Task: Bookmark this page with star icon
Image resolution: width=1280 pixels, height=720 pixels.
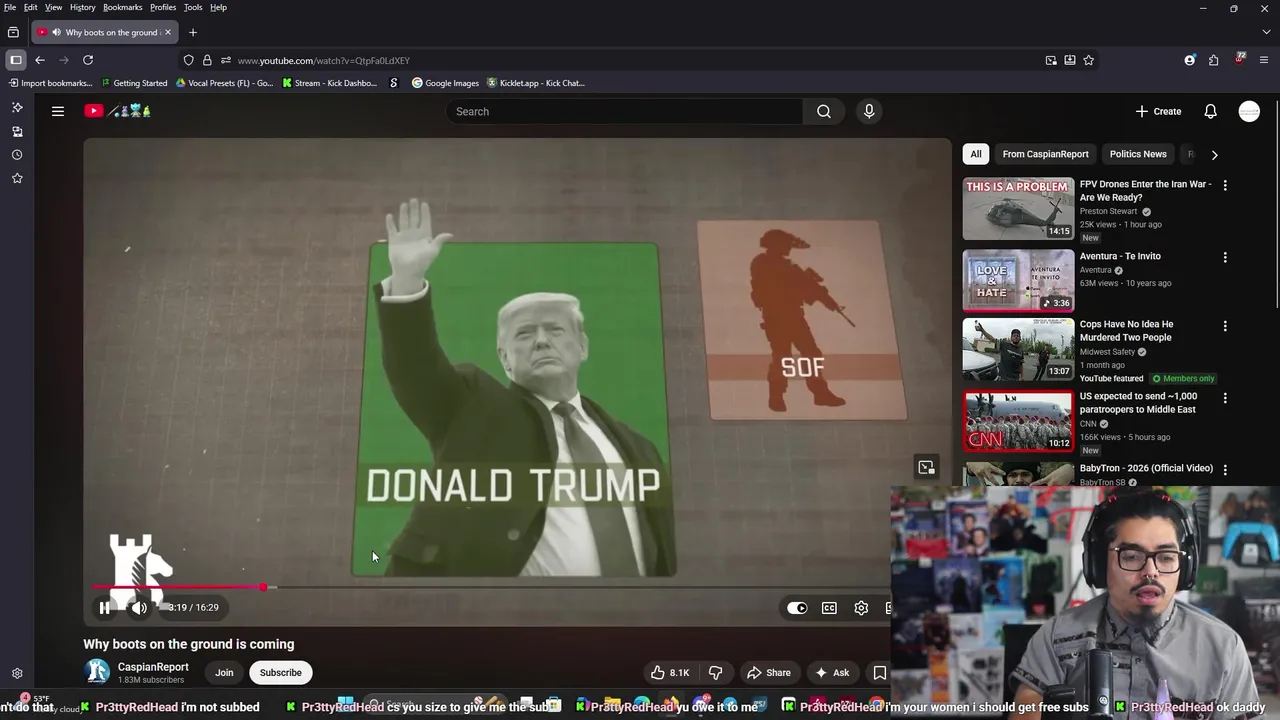Action: point(1089,60)
